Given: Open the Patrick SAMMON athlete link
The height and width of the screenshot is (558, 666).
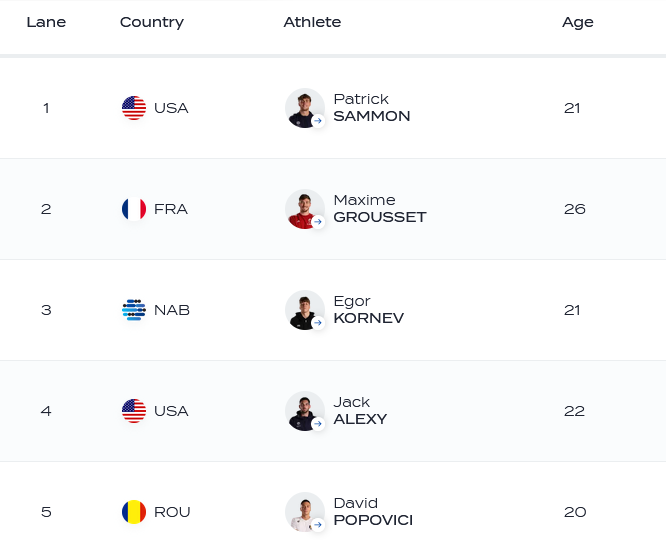Looking at the screenshot, I should click(371, 108).
